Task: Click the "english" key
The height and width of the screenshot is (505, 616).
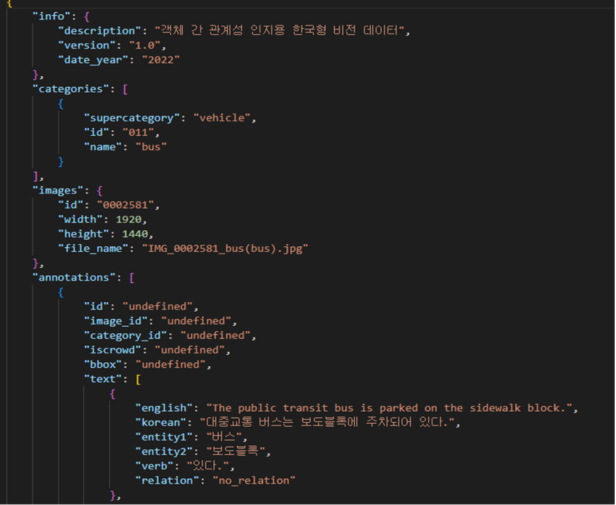Action: point(164,408)
